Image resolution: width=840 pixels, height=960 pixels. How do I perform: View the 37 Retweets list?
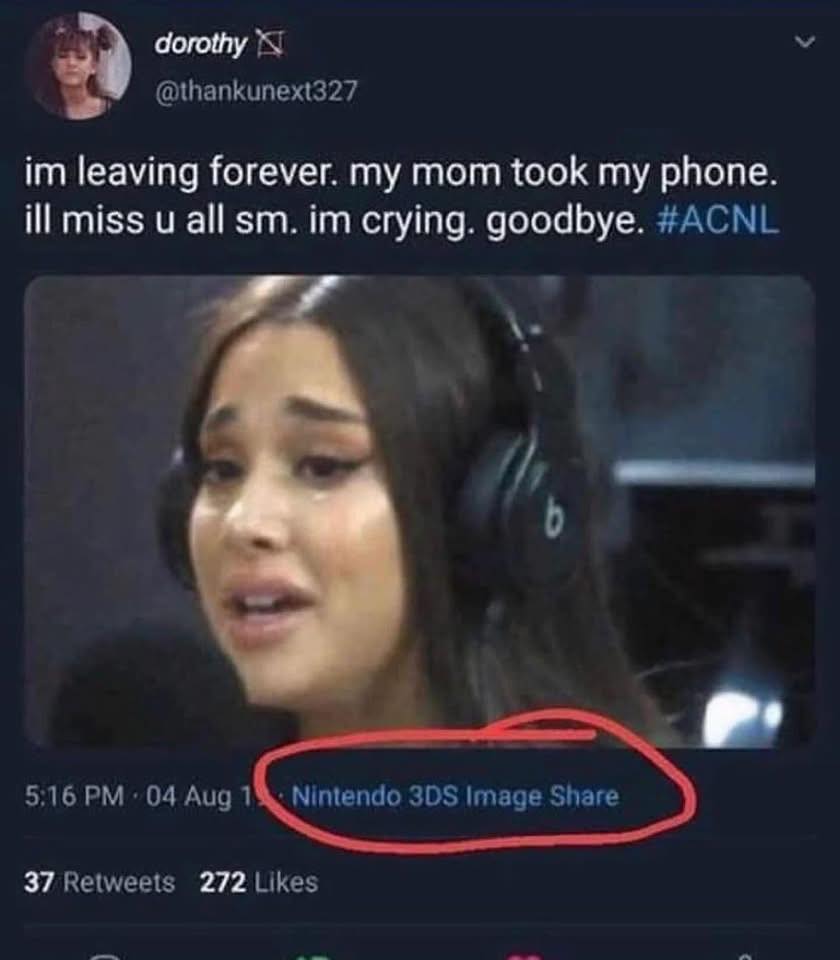(x=100, y=882)
